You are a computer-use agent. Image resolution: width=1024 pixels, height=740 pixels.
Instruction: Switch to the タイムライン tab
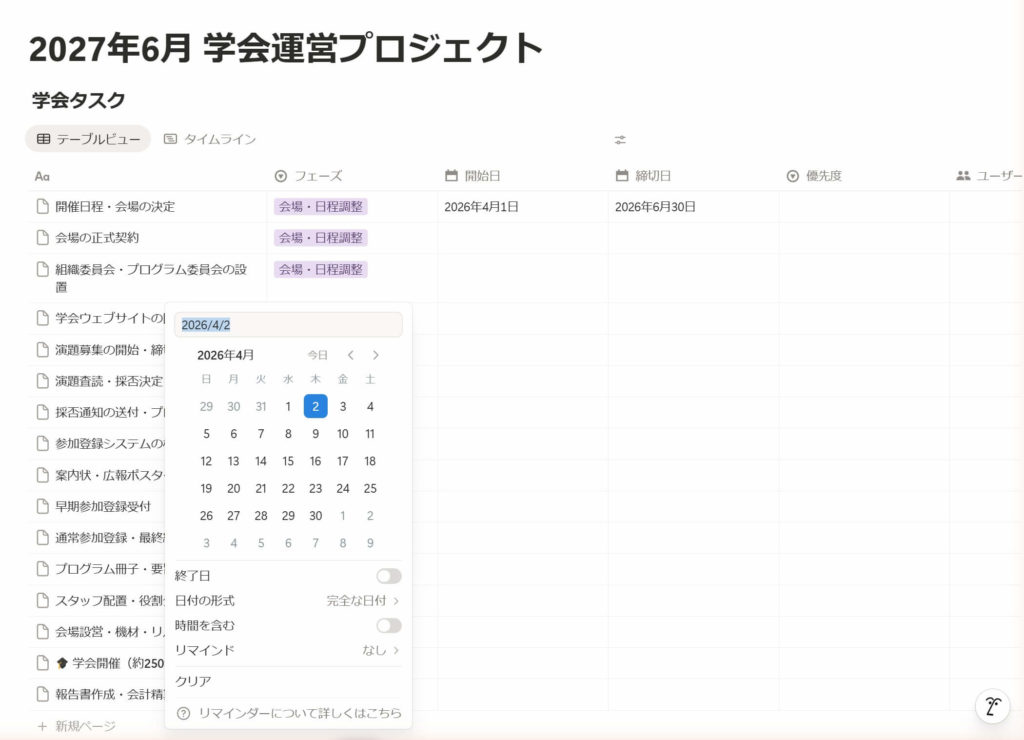(x=210, y=139)
